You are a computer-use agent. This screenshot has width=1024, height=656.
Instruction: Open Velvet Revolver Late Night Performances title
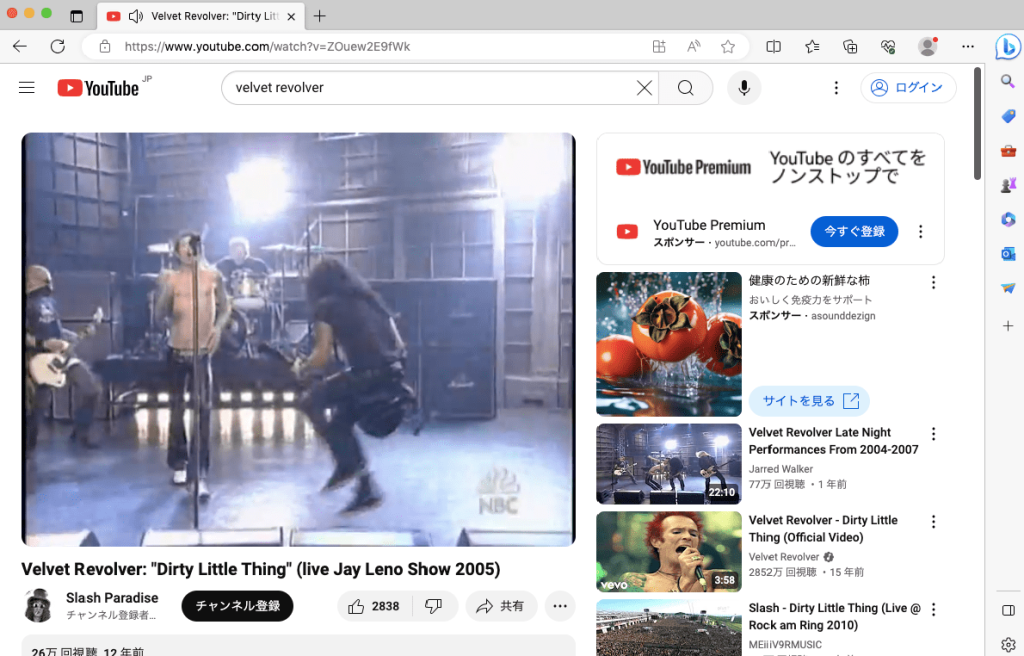pos(833,441)
